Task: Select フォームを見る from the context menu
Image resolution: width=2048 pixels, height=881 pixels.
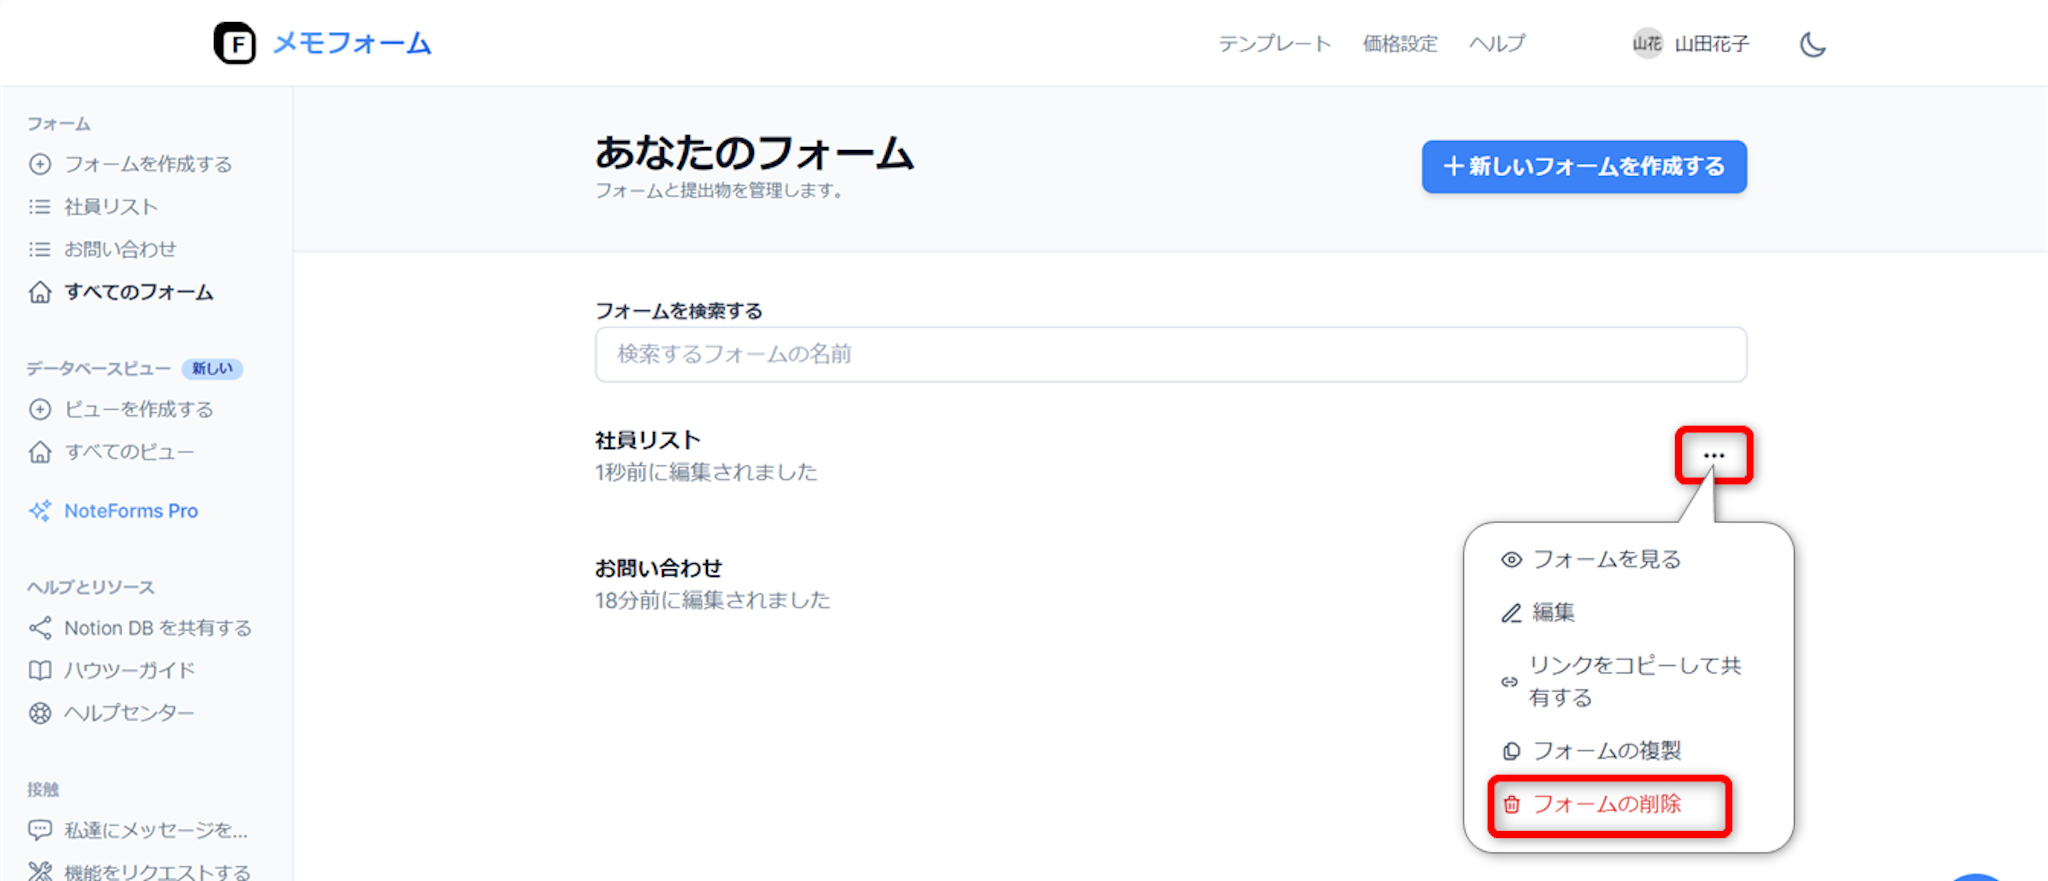Action: coord(1606,559)
